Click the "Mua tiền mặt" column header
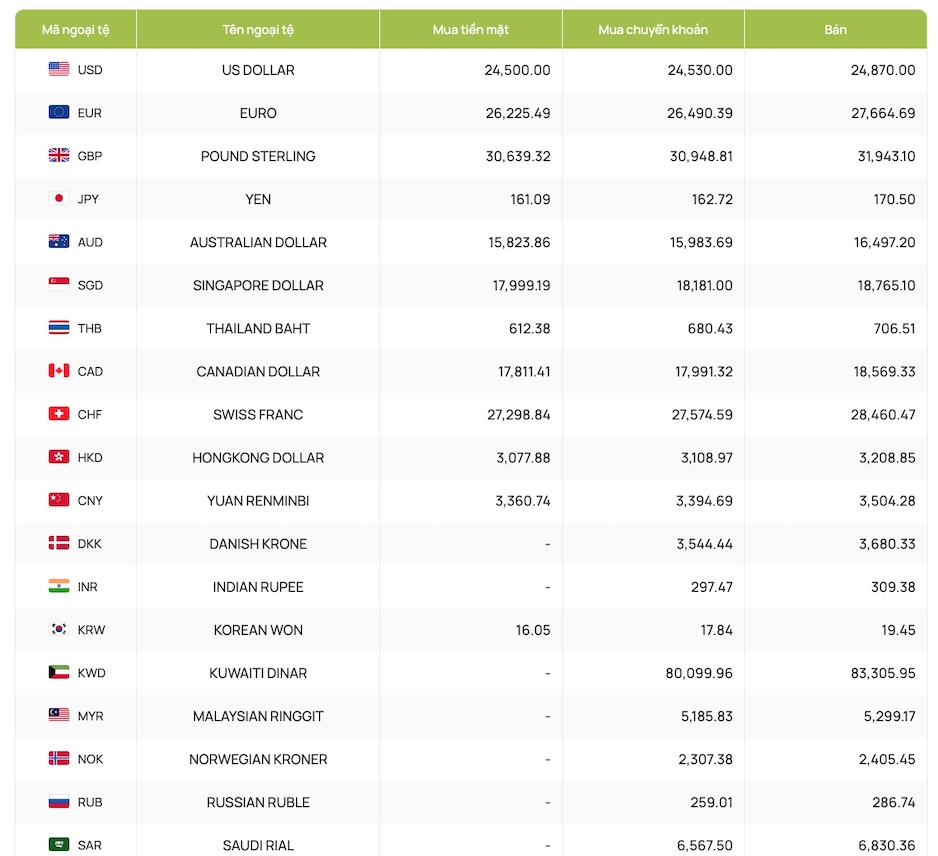The width and height of the screenshot is (938, 856). click(471, 30)
